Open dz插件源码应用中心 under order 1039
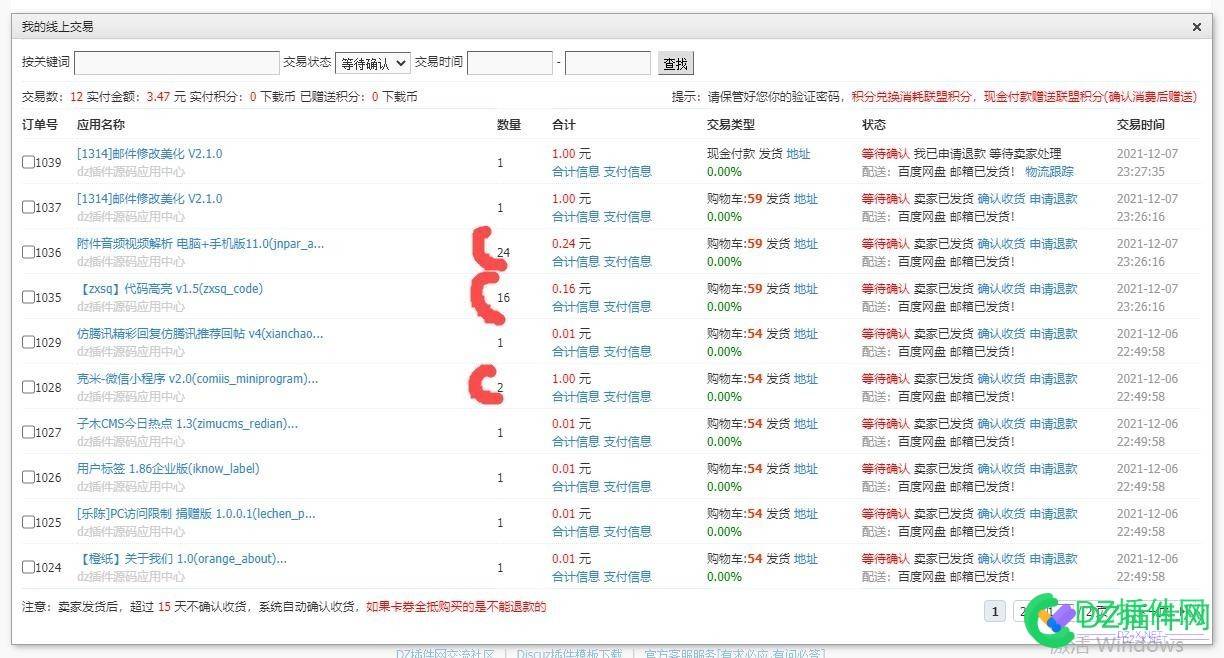This screenshot has width=1224, height=658. point(131,172)
